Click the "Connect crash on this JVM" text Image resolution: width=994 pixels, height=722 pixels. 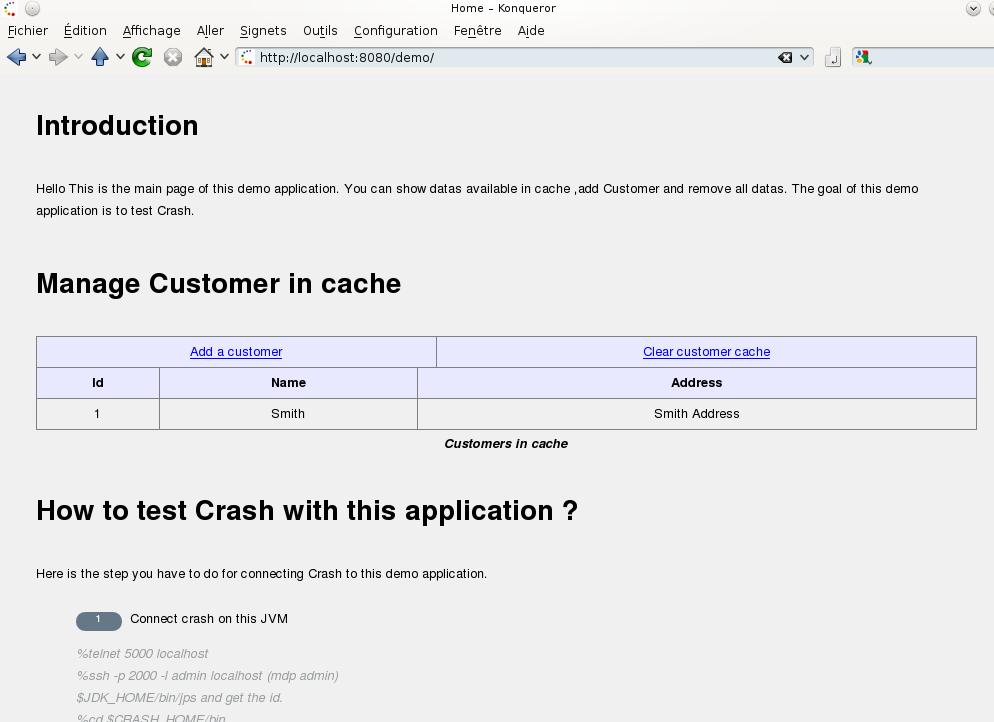click(209, 619)
